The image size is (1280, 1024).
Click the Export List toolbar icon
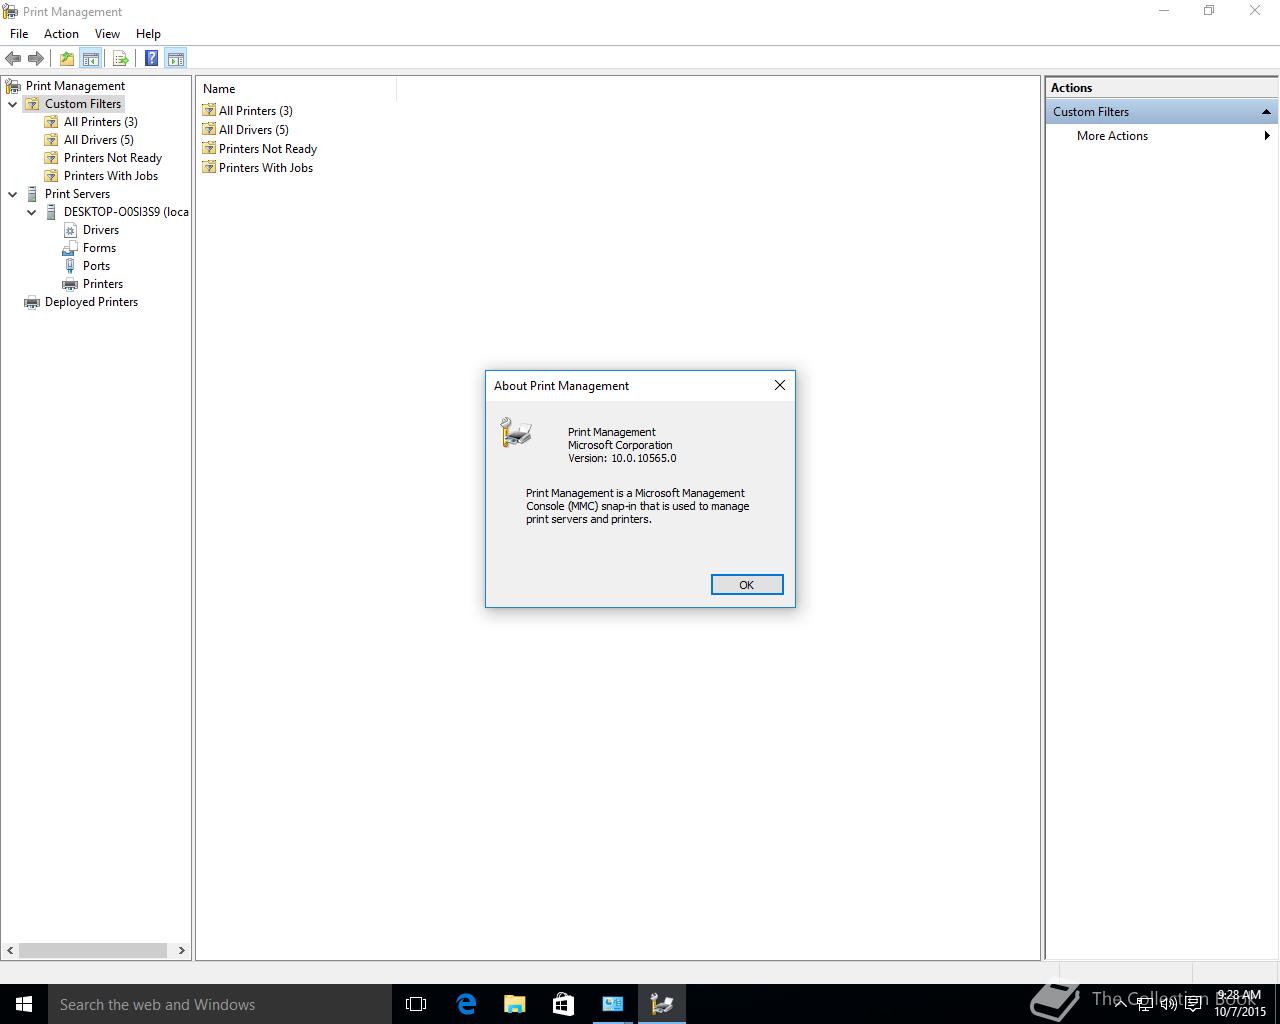[120, 58]
